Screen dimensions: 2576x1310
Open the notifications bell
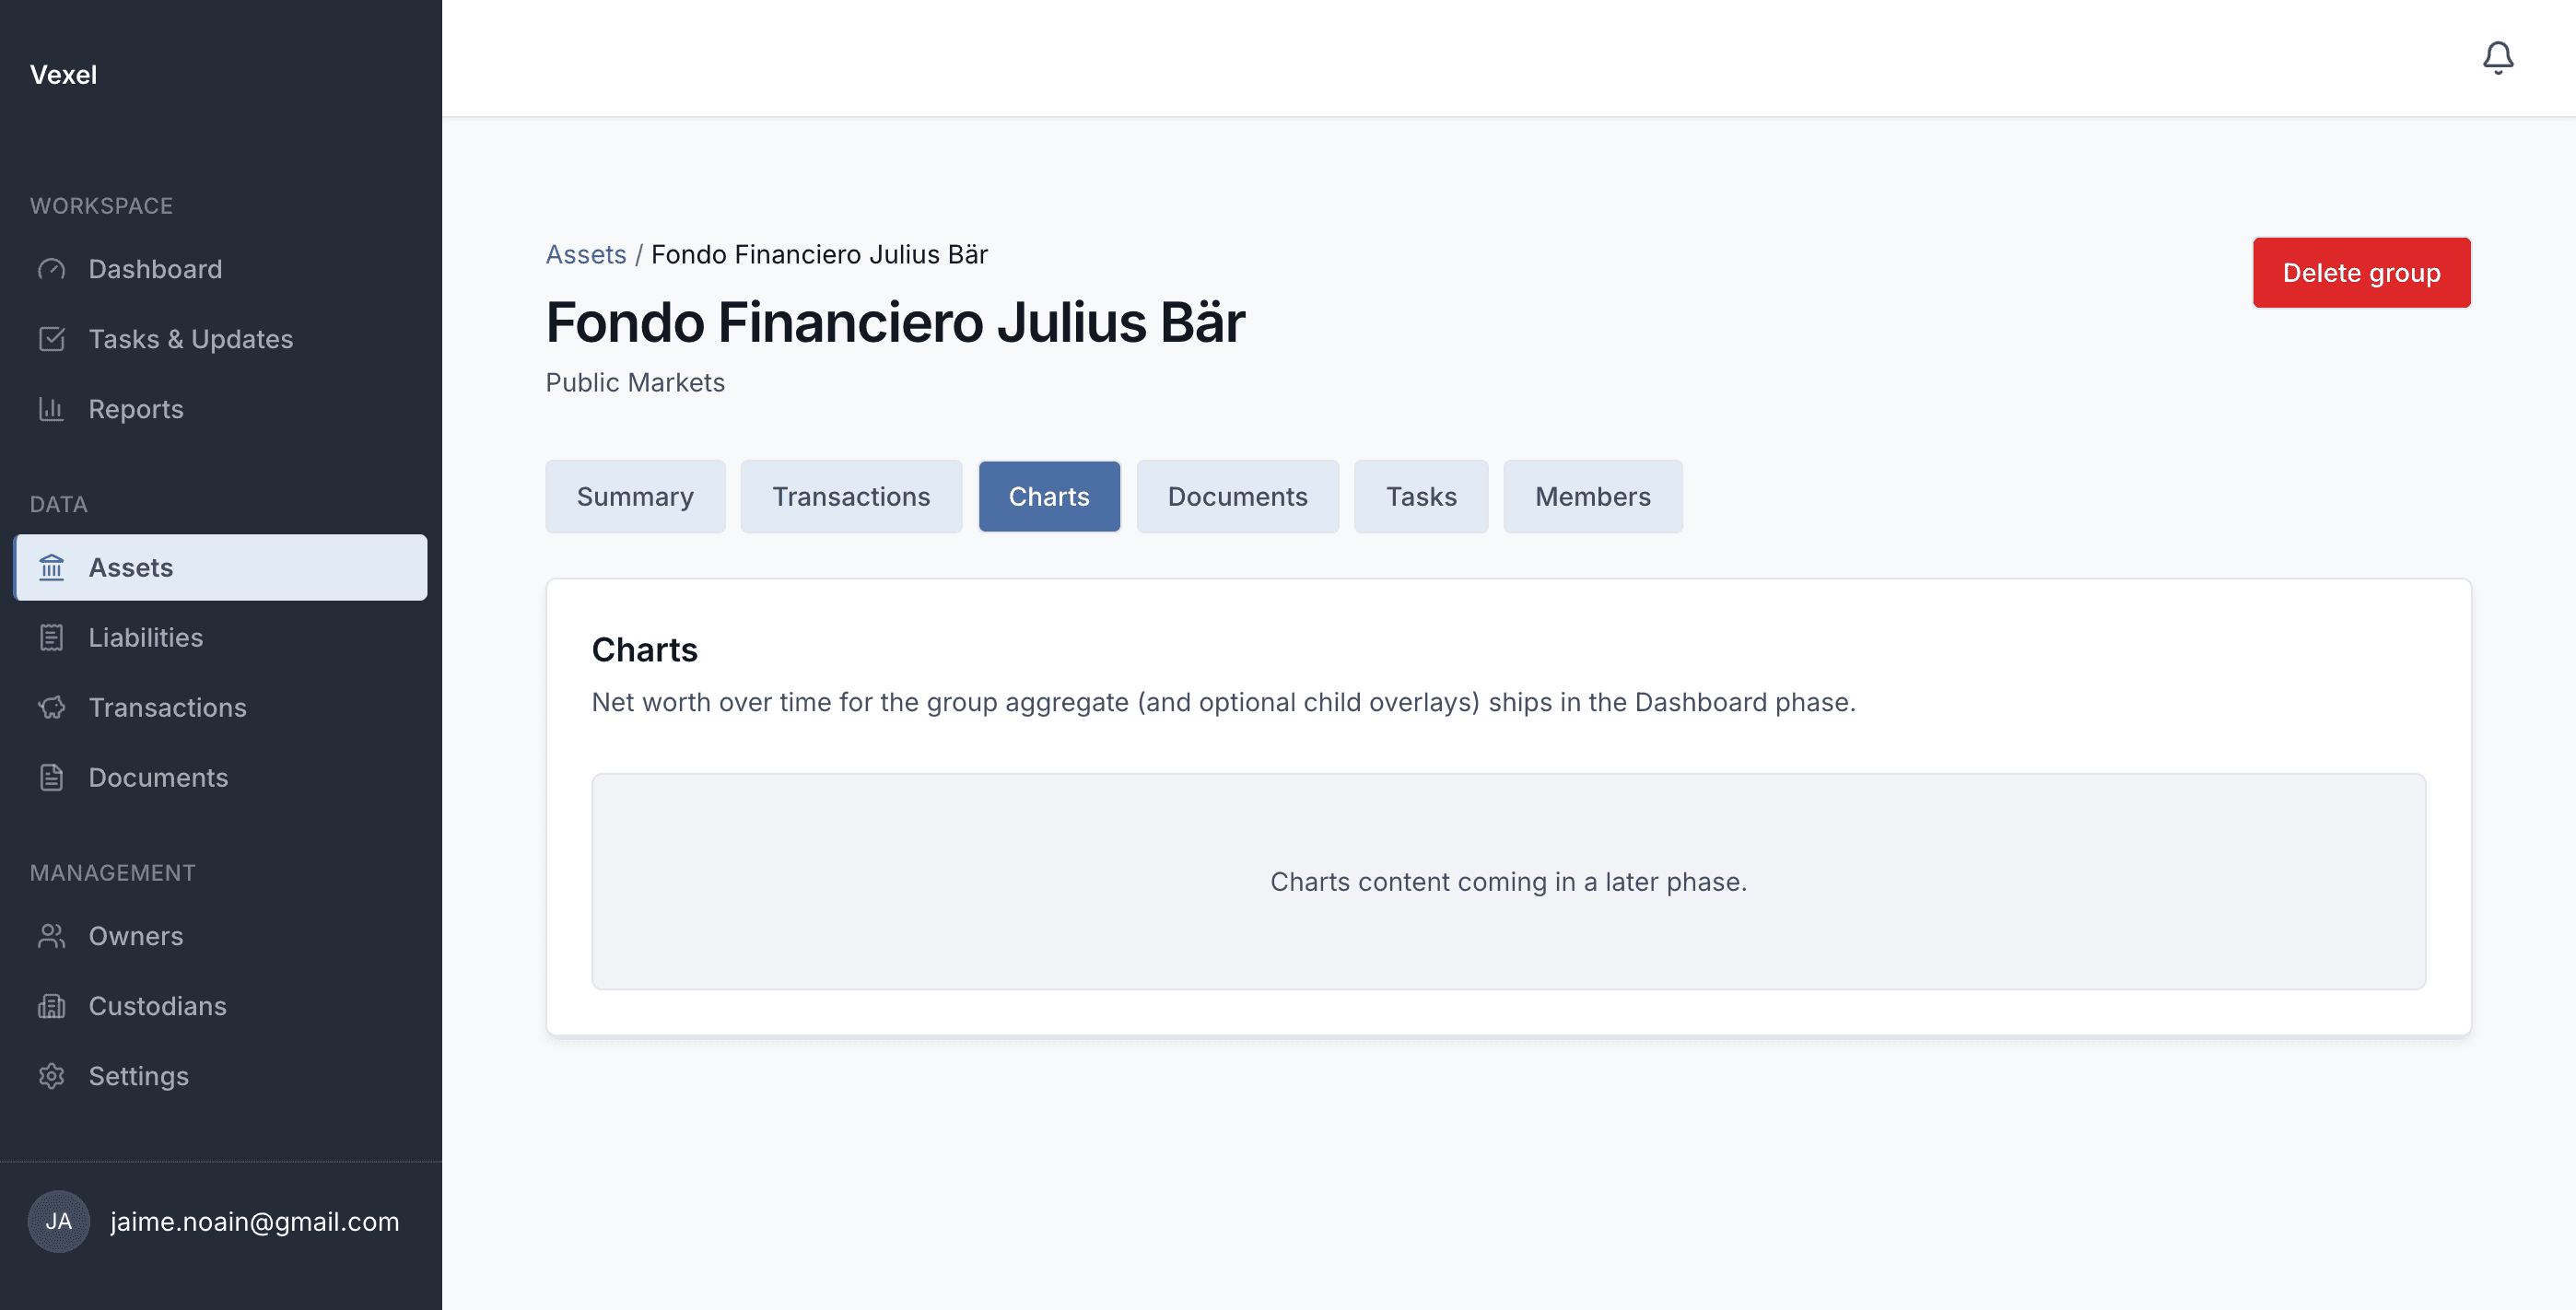(x=2497, y=58)
